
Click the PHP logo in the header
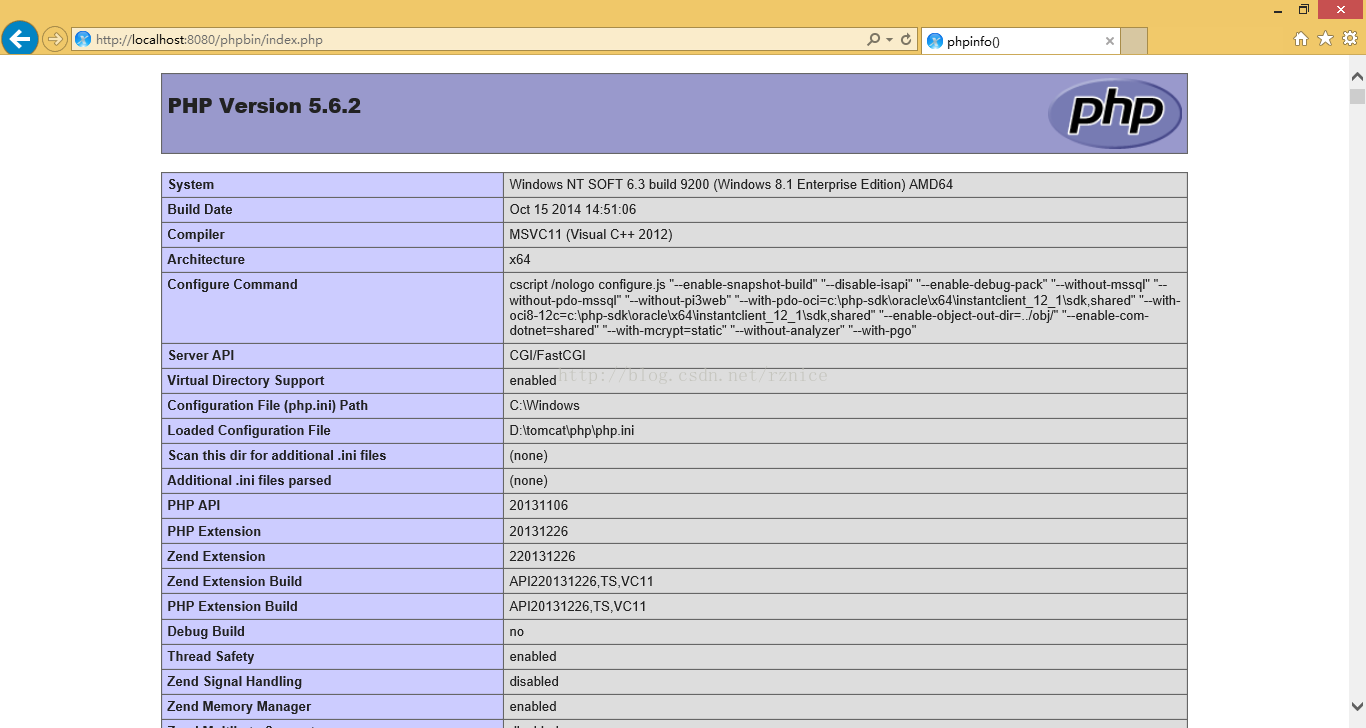pos(1115,113)
